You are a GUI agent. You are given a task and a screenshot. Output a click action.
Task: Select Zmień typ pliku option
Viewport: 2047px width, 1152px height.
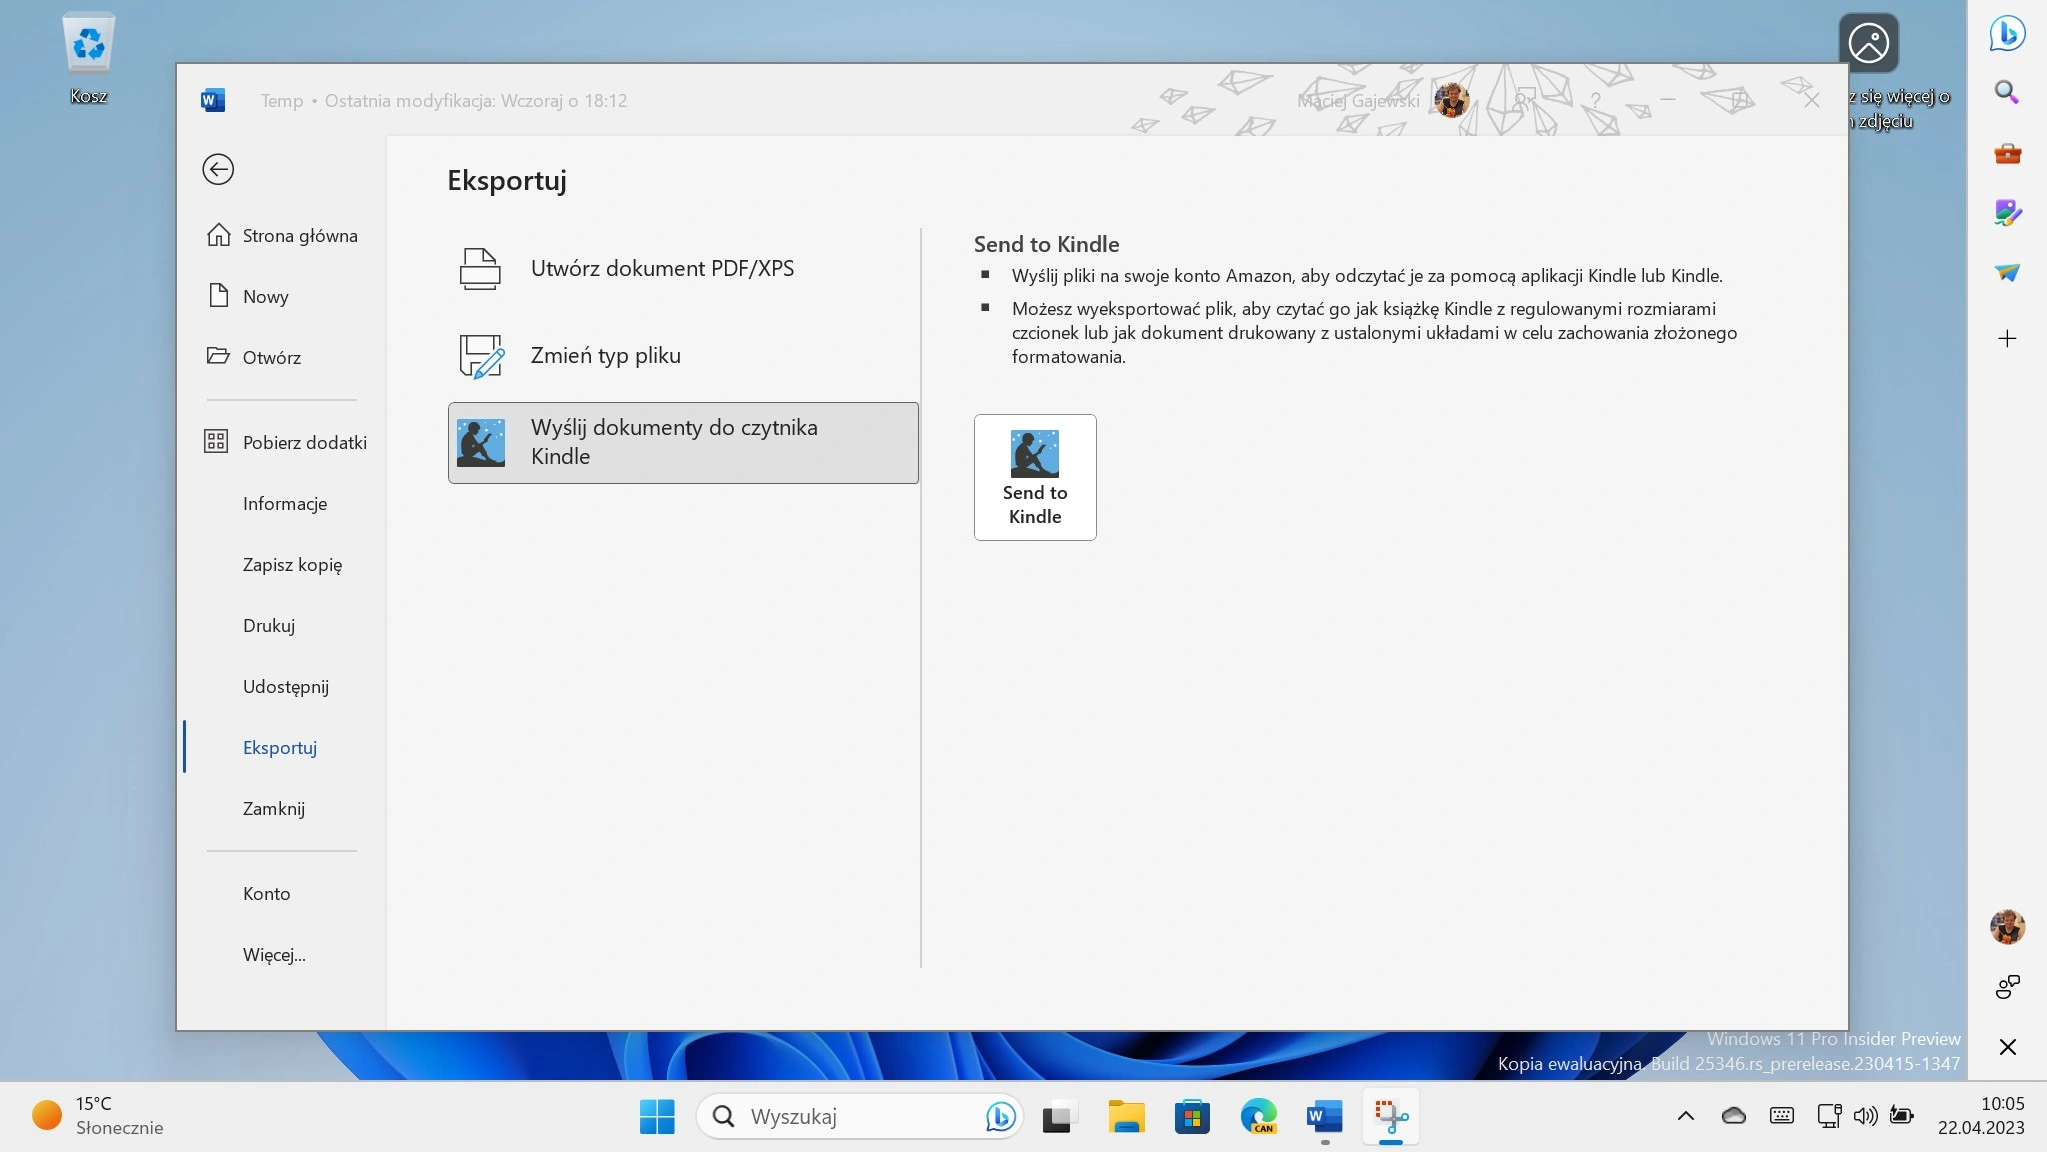(x=683, y=355)
